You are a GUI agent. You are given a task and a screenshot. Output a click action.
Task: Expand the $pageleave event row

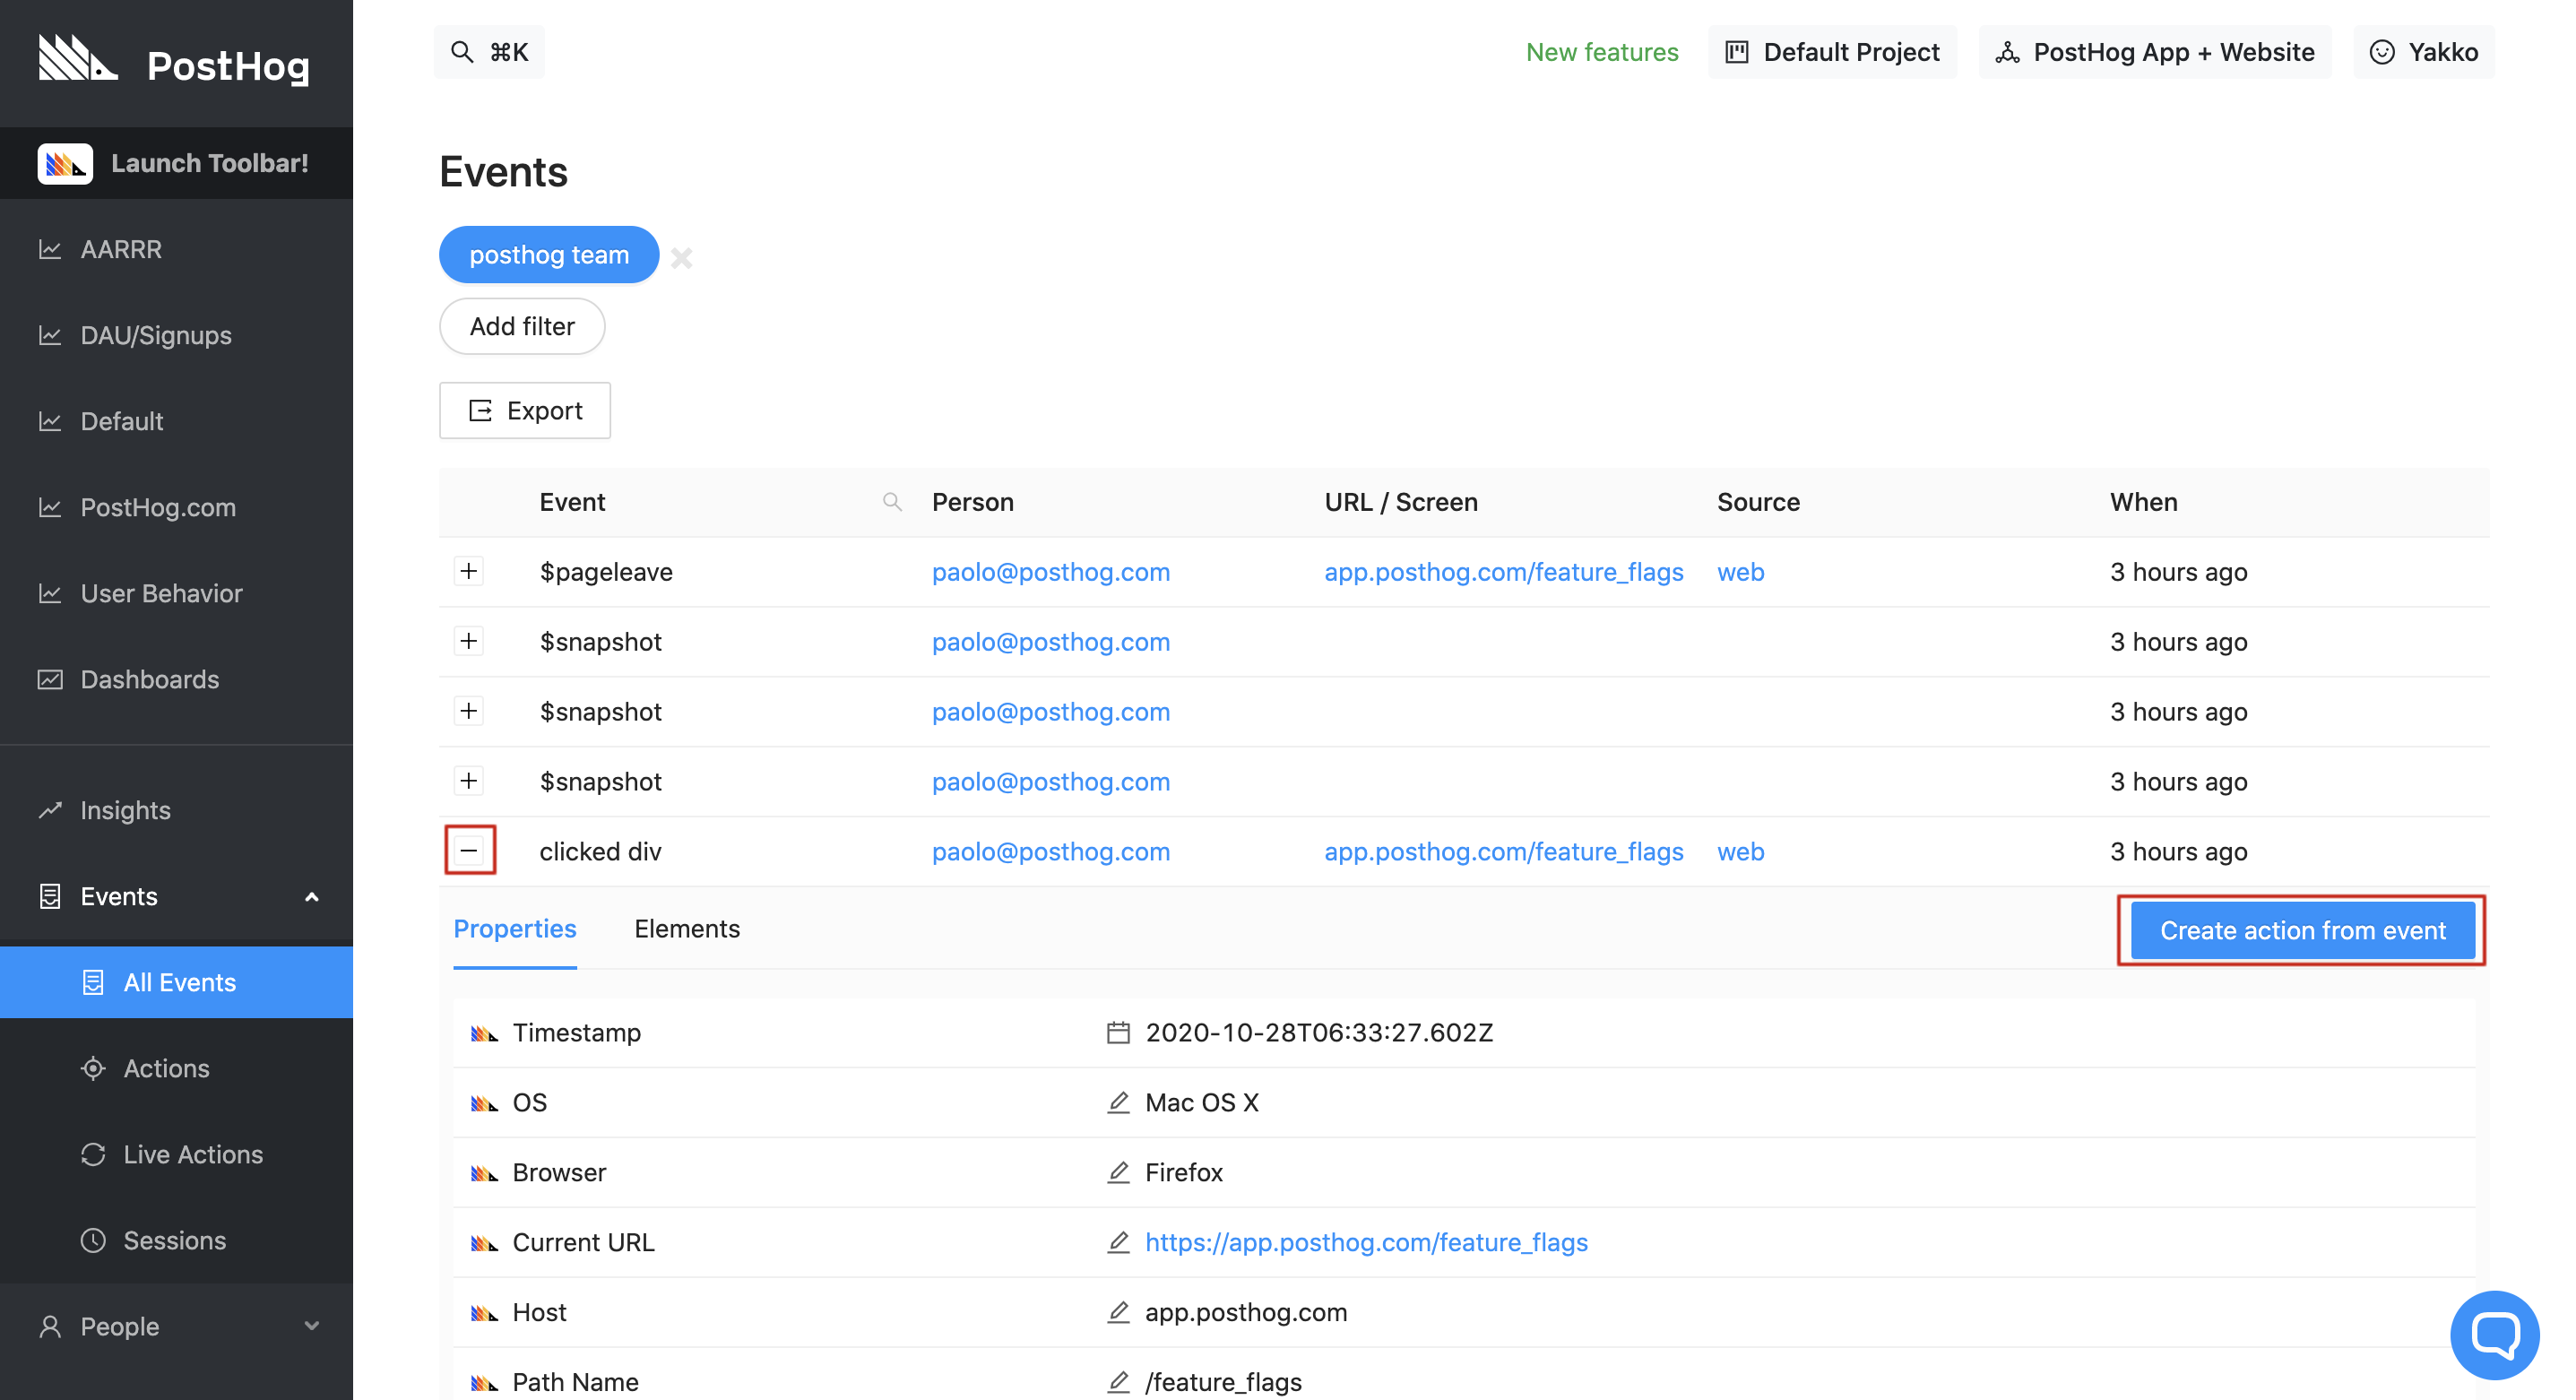(469, 571)
